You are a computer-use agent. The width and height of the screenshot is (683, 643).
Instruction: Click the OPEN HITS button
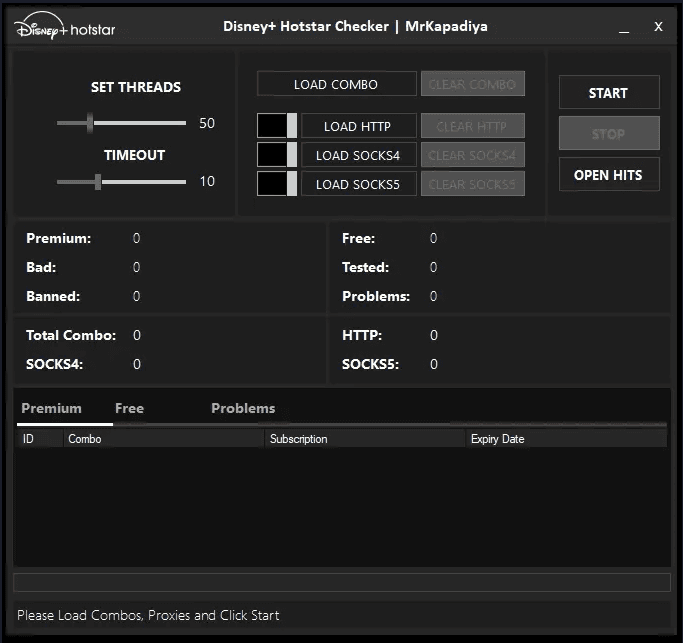[608, 175]
